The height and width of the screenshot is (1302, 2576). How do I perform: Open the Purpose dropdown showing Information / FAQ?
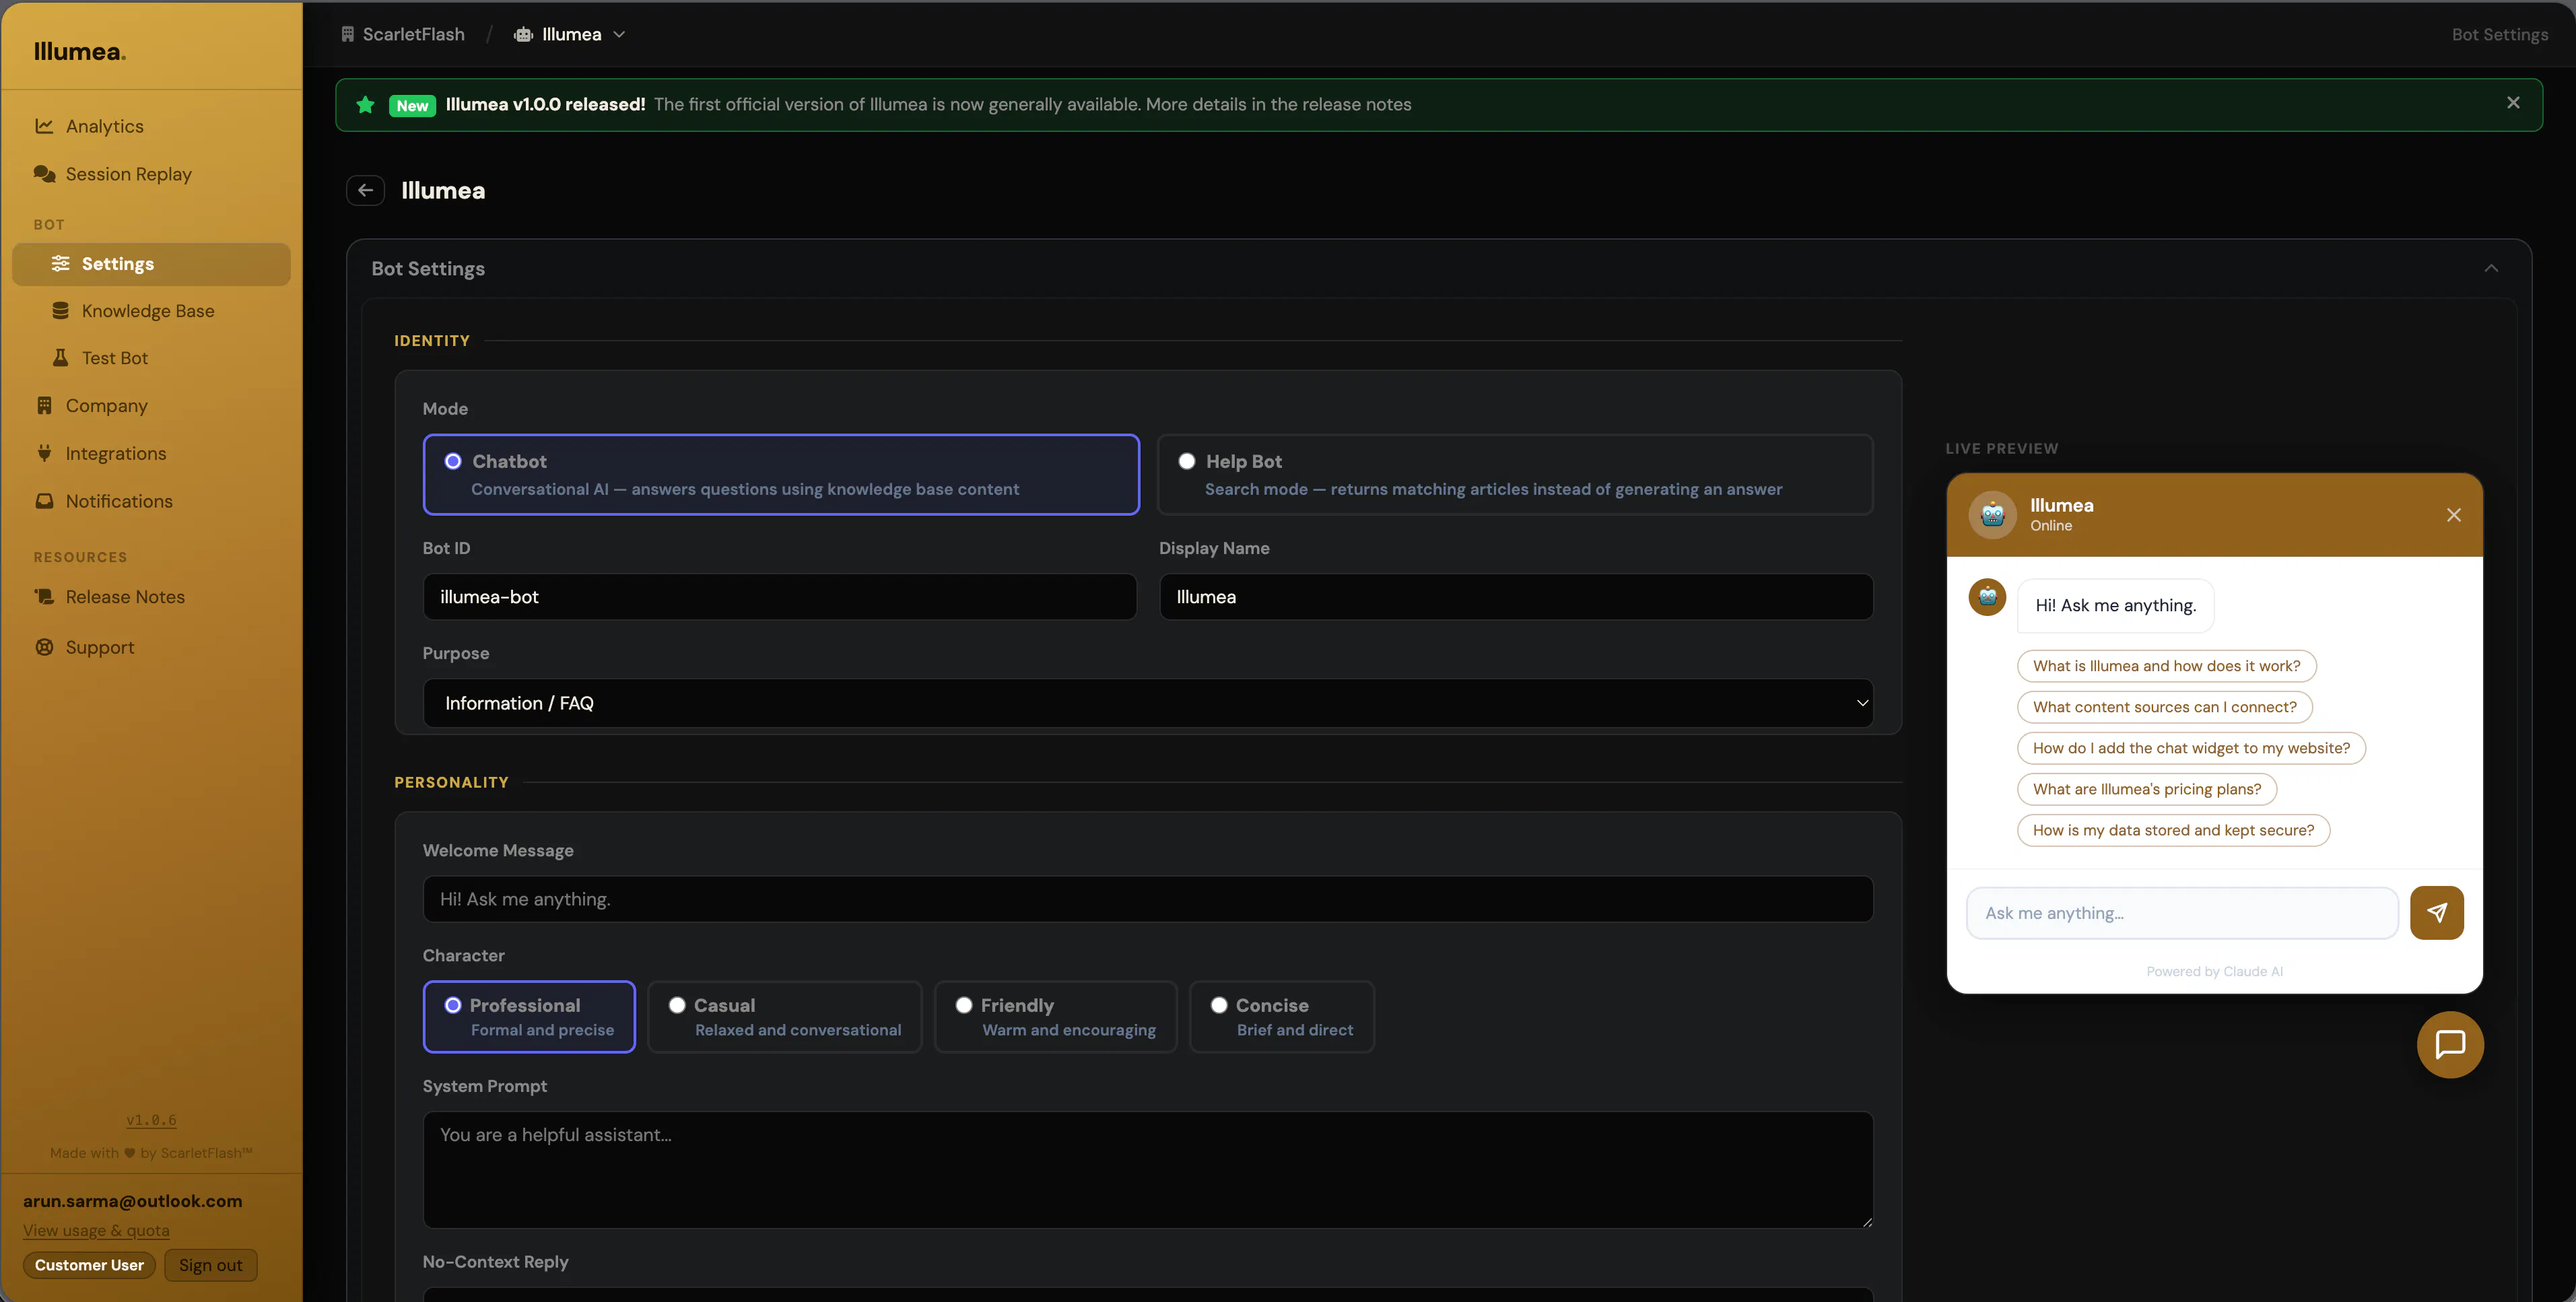(1148, 703)
